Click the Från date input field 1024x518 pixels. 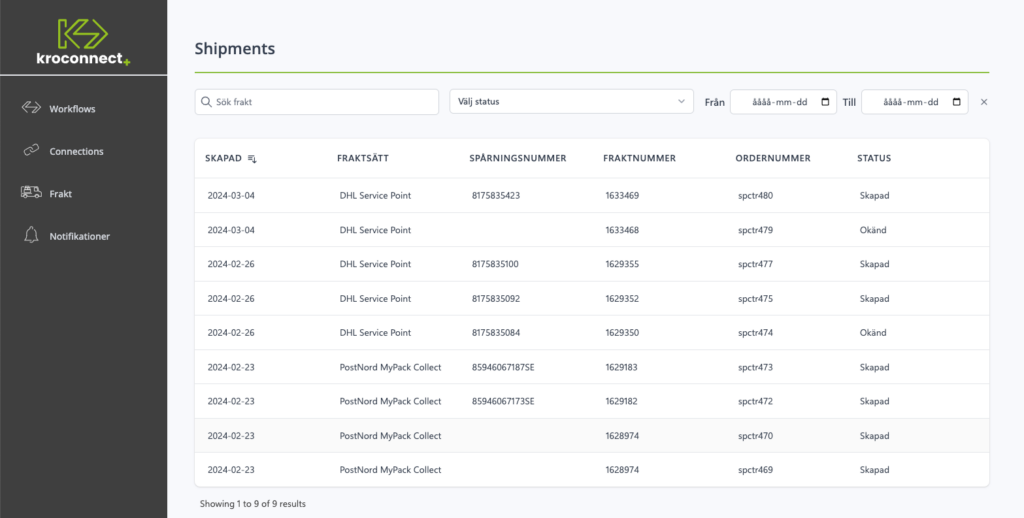[775, 102]
